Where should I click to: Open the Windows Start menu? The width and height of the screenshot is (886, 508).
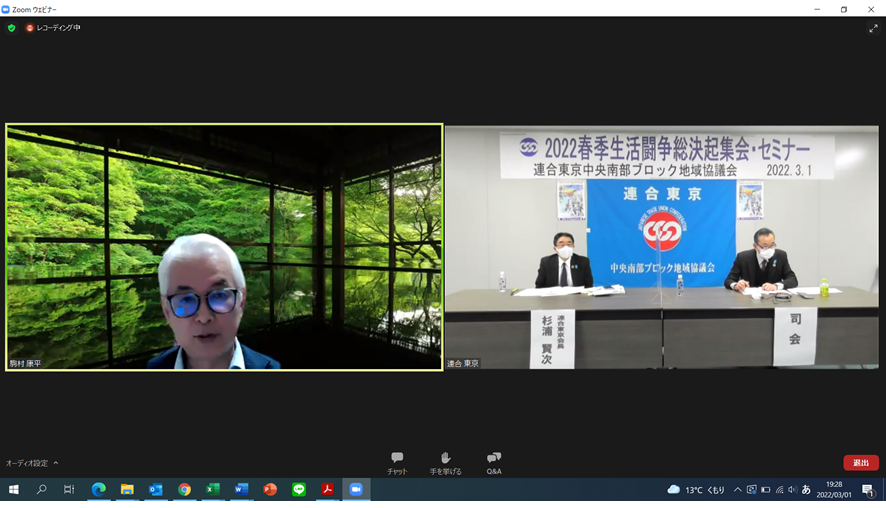coord(14,489)
